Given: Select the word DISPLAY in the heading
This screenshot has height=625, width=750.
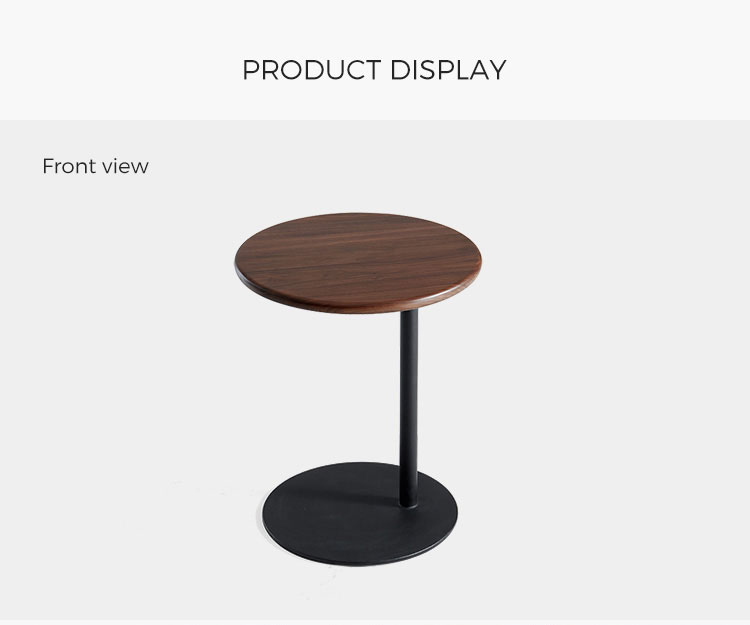Looking at the screenshot, I should [448, 70].
